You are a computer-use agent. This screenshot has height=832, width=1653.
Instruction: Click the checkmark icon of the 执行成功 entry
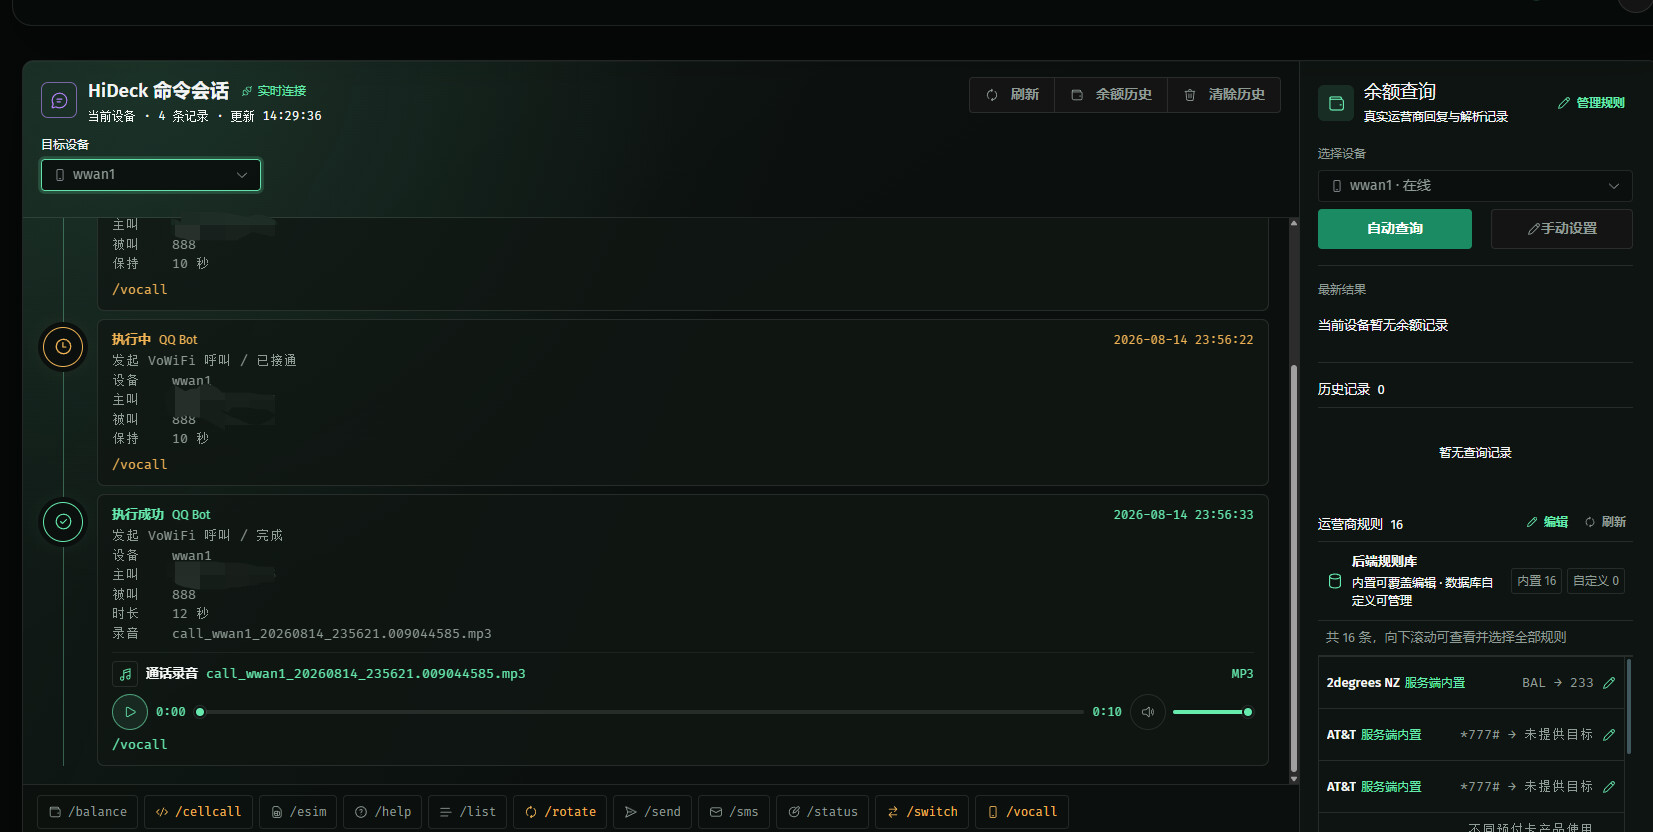click(63, 522)
